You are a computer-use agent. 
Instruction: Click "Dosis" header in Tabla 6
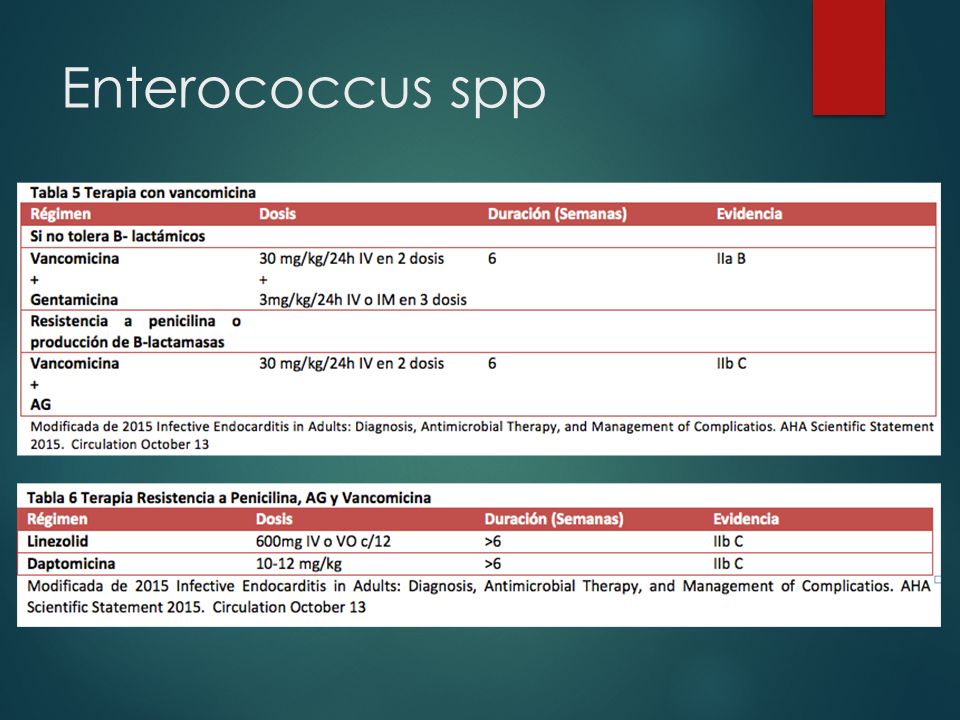[x=274, y=519]
